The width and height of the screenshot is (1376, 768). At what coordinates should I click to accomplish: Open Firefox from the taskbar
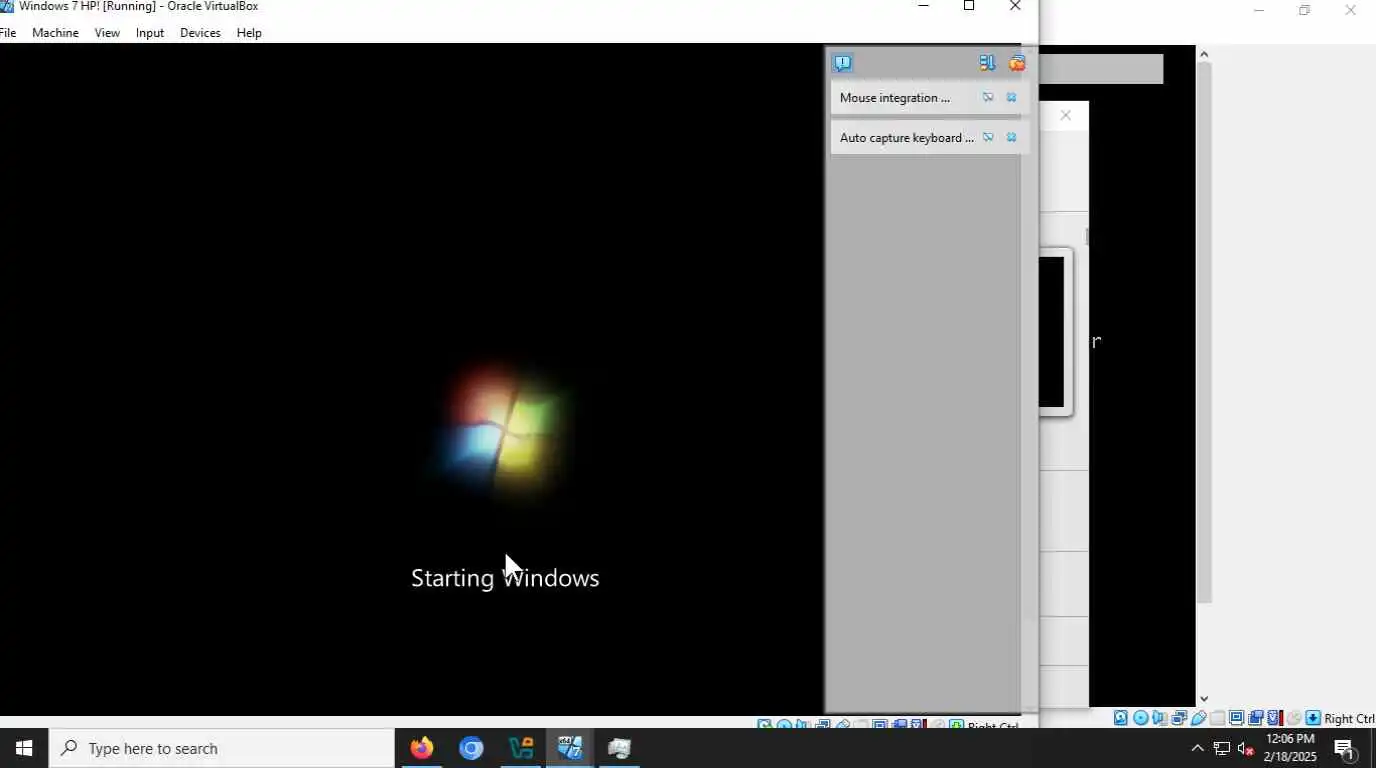pos(422,748)
